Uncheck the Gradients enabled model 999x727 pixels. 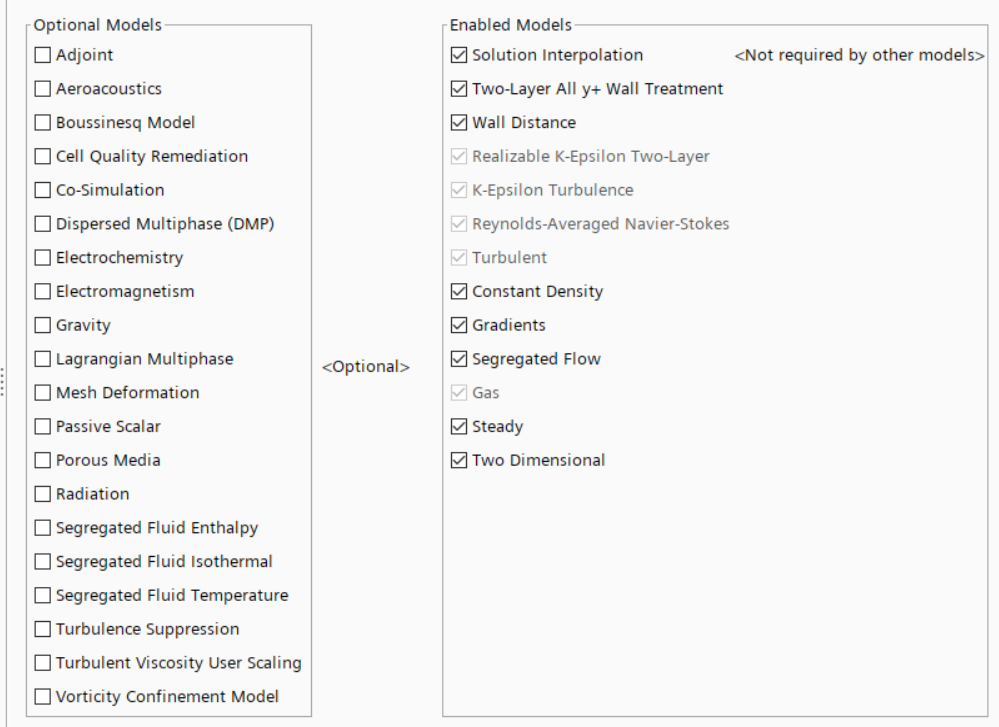point(459,326)
